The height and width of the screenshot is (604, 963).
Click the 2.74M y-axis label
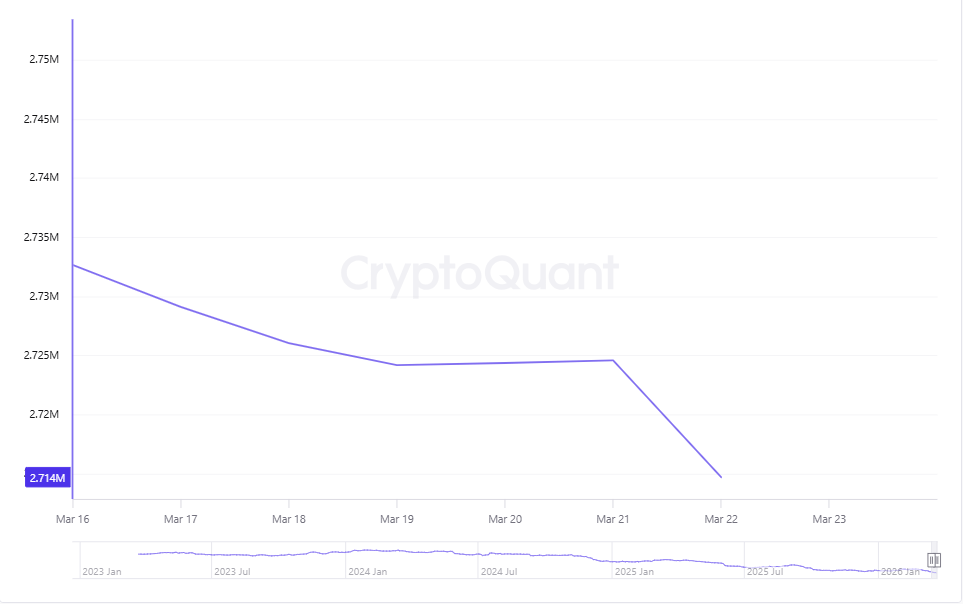tap(44, 178)
